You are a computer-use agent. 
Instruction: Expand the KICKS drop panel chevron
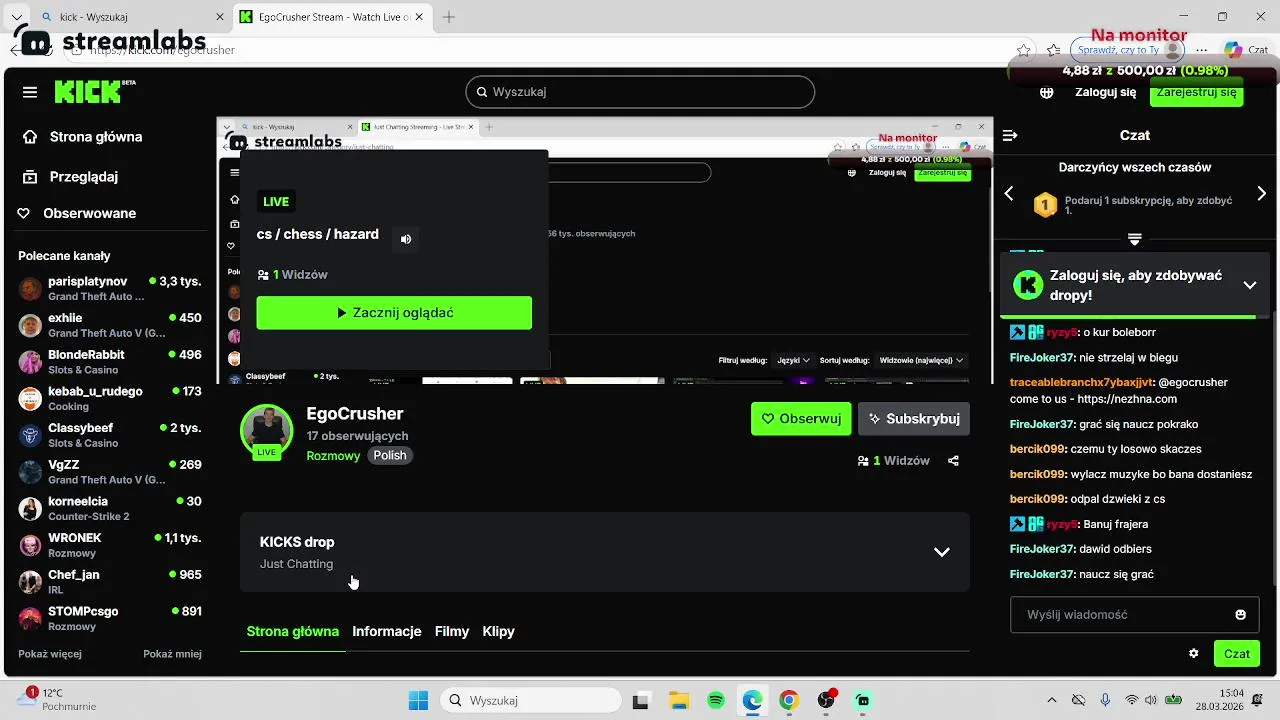coord(941,552)
